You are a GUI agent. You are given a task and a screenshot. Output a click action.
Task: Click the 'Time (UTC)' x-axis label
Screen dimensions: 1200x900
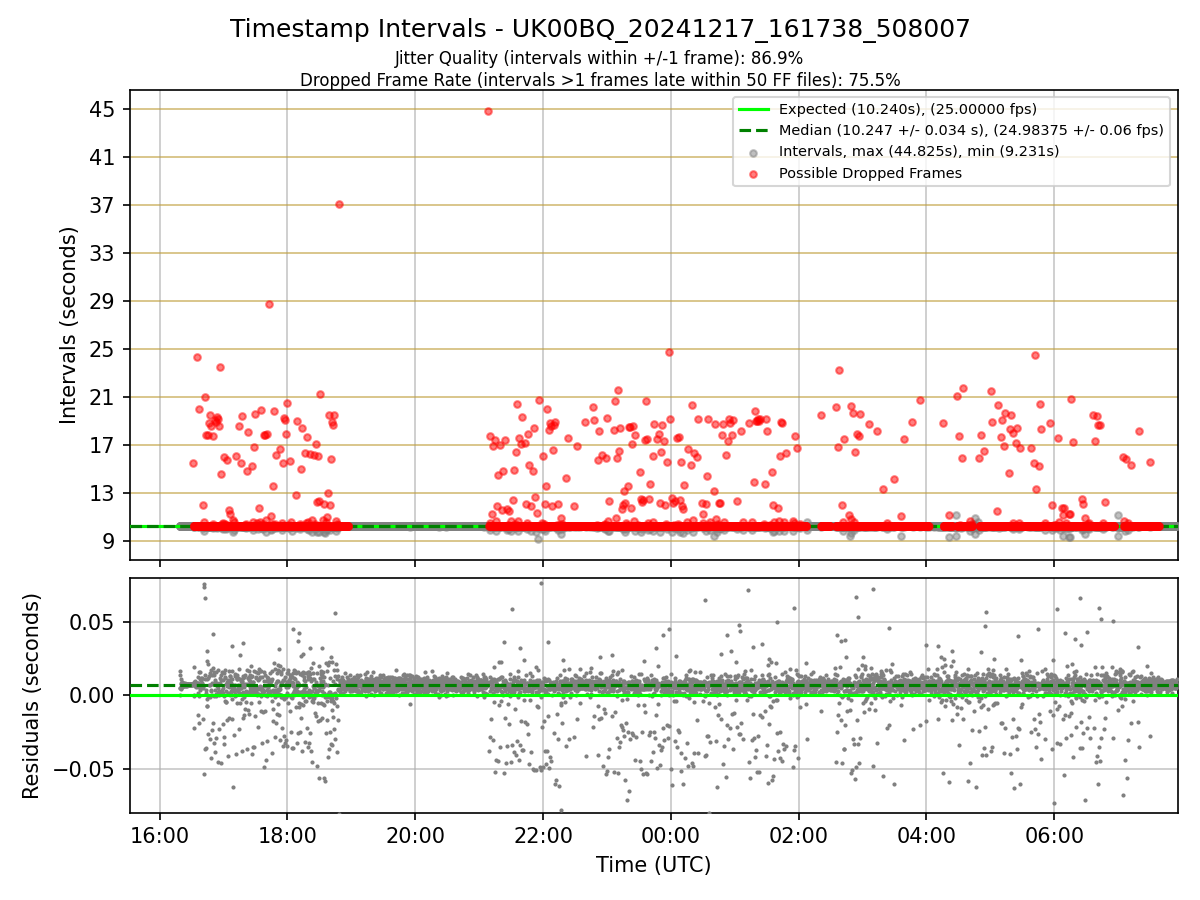pos(653,865)
